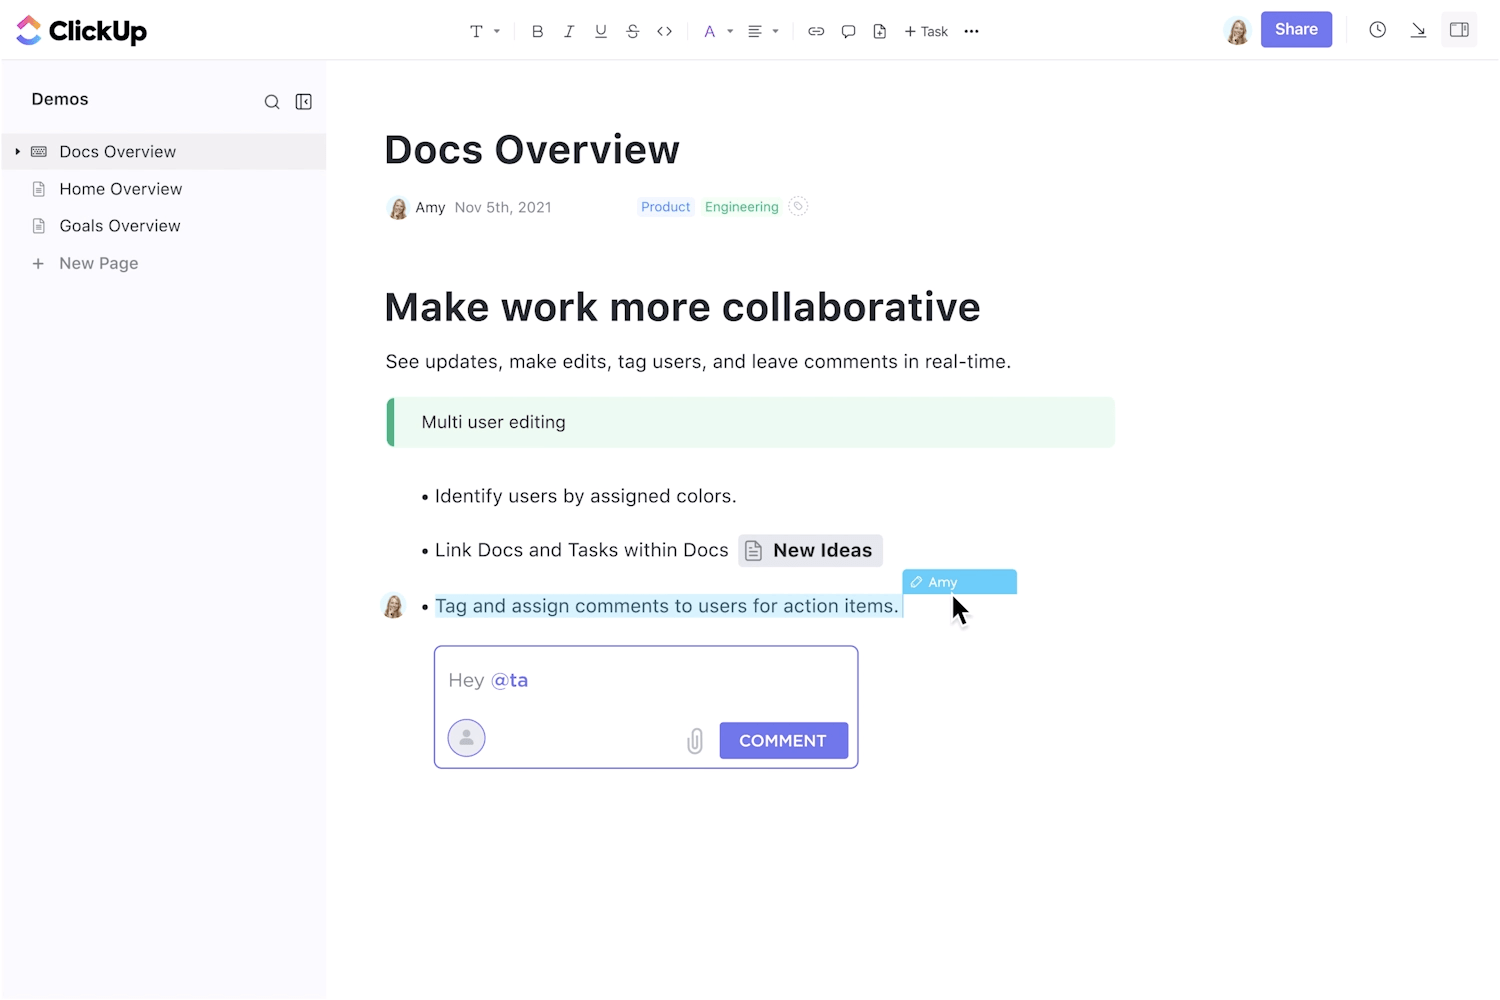Screen dimensions: 1500x1000
Task: Create a task with + Task
Action: click(x=926, y=31)
